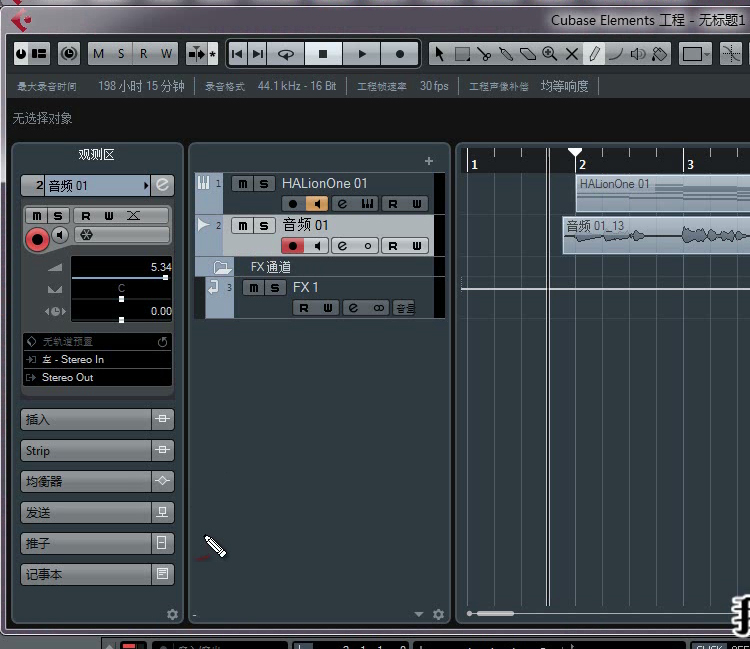750x649 pixels.
Task: Solo the FX 1 channel track
Action: 275,287
